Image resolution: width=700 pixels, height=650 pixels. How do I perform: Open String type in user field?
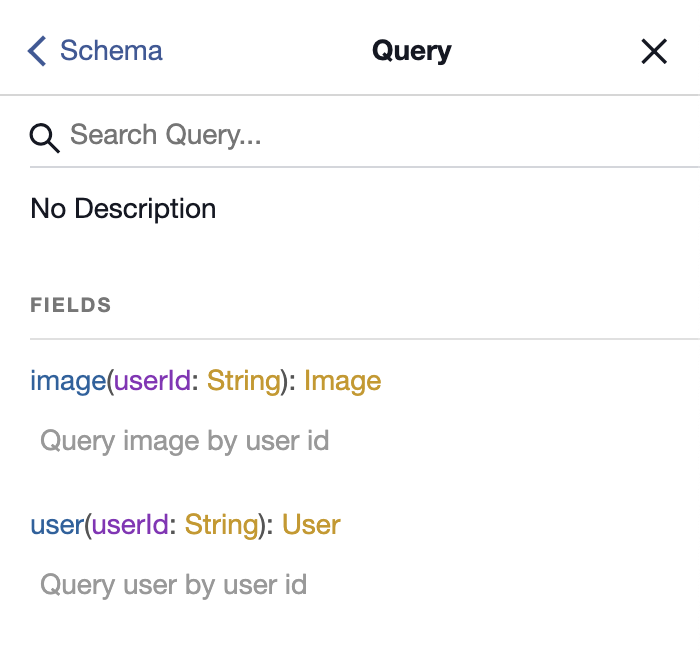[x=221, y=525]
